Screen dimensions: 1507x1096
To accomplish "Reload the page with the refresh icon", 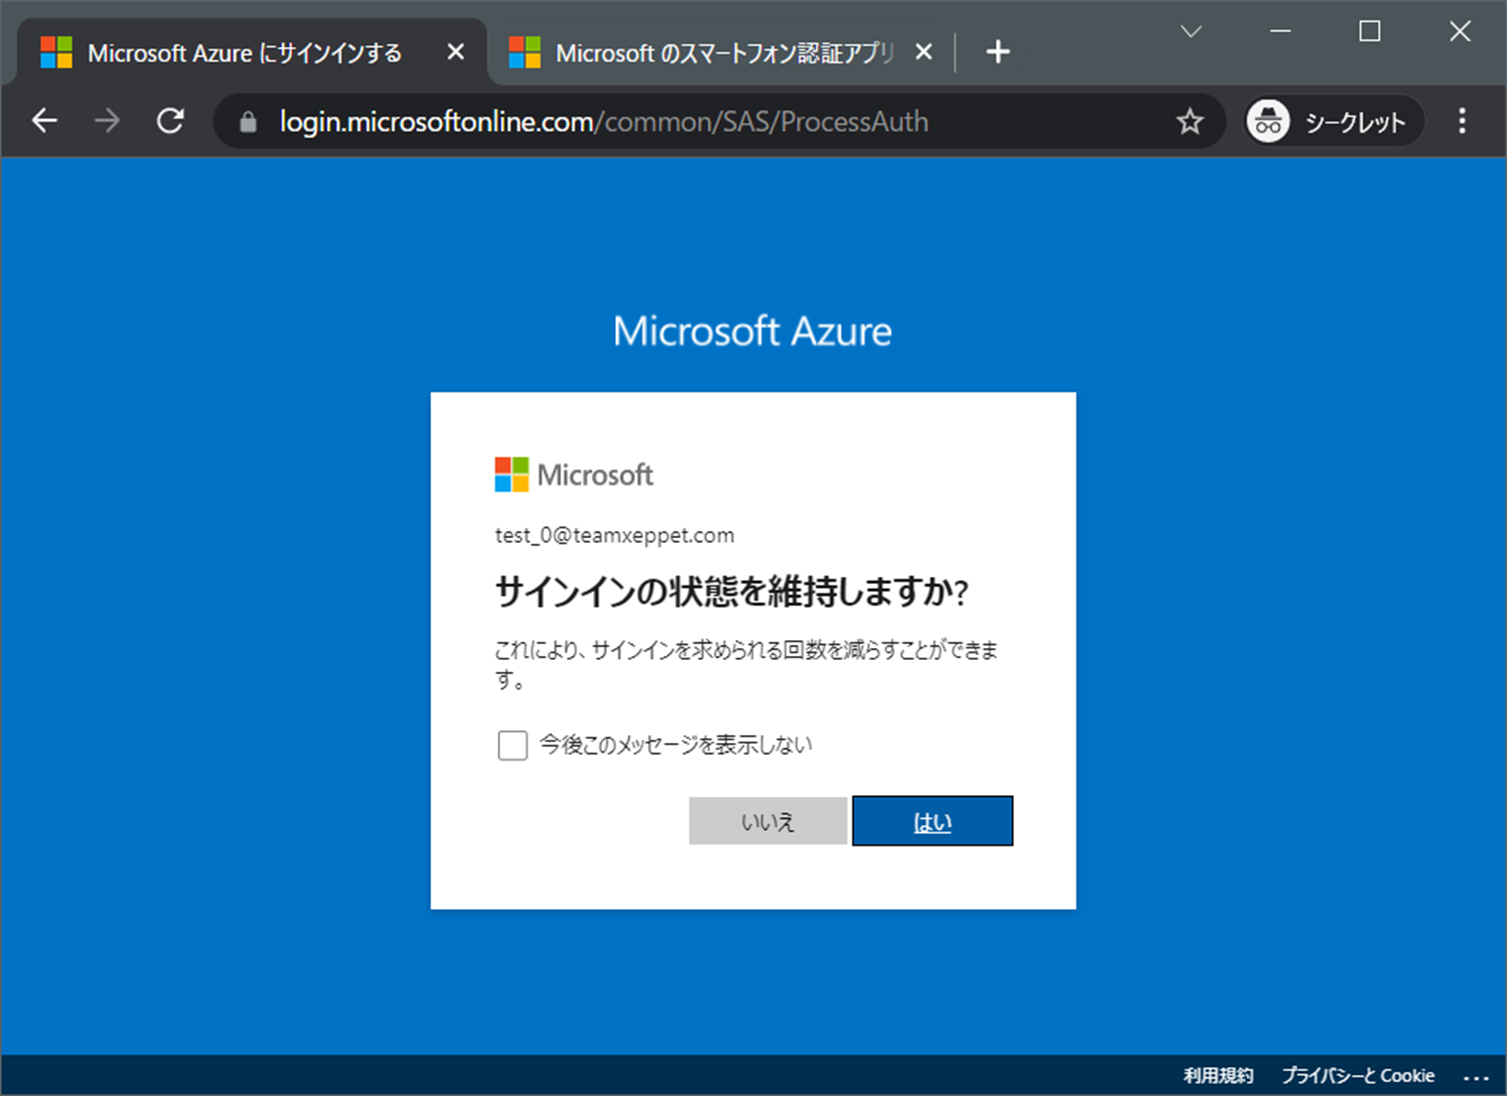I will point(170,121).
